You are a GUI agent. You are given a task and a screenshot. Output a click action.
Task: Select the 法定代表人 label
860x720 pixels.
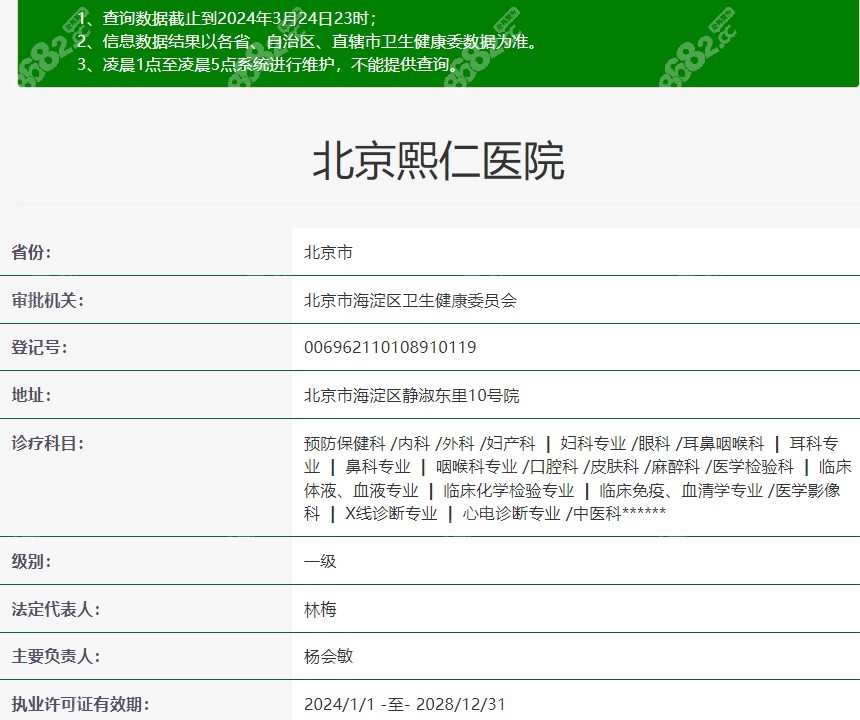tap(56, 609)
